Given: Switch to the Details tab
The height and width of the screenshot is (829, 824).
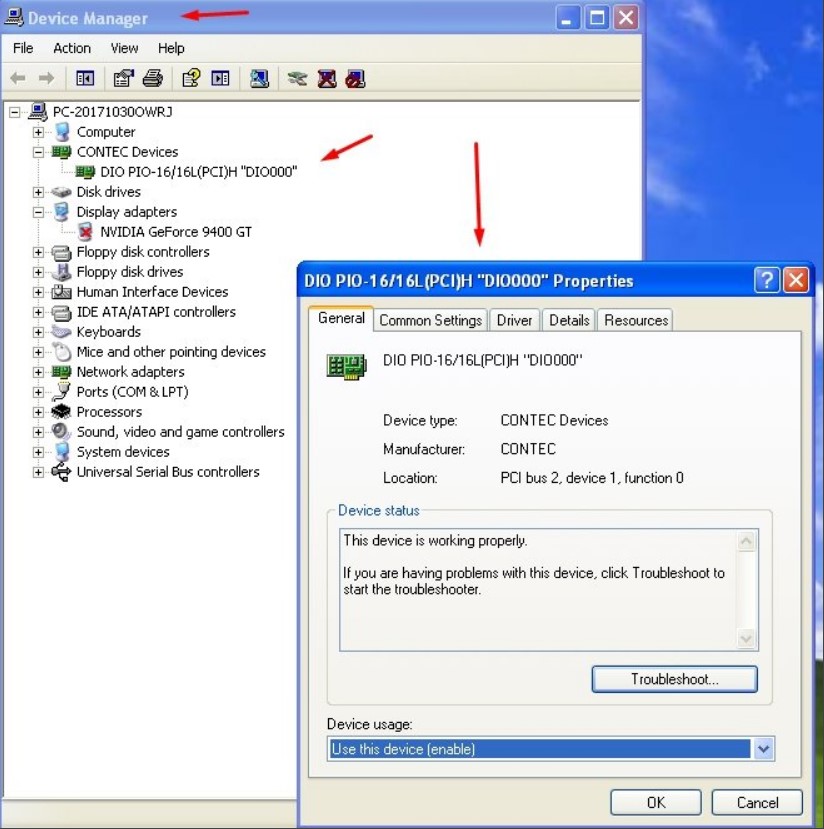Looking at the screenshot, I should coord(569,320).
